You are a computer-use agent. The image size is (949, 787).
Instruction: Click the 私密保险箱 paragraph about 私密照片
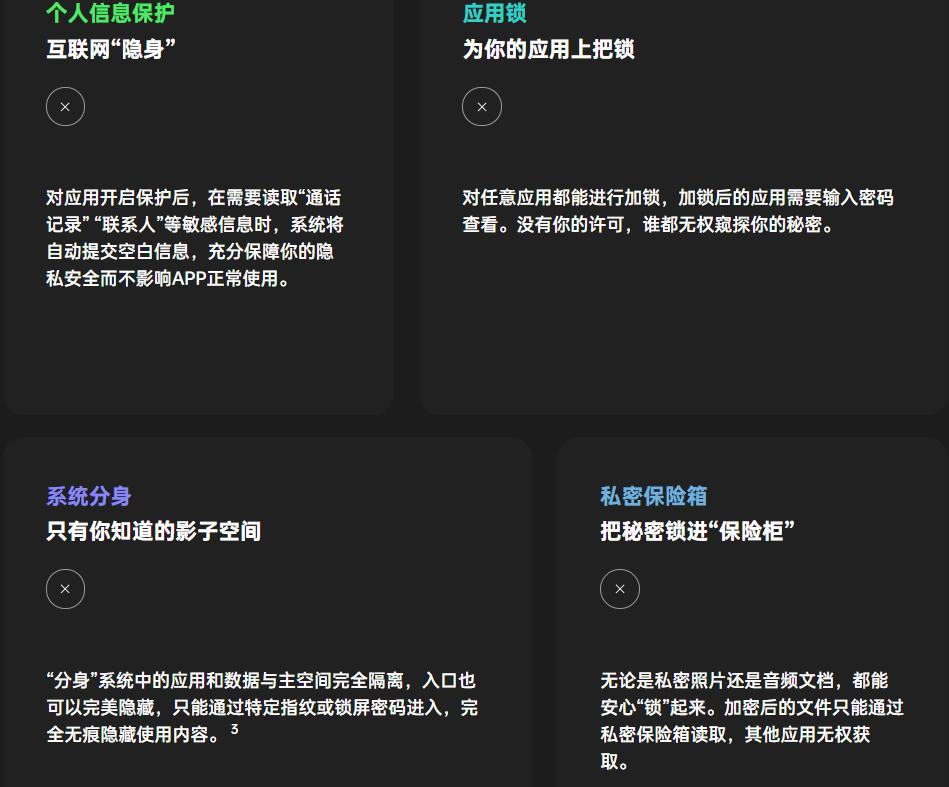[x=752, y=720]
